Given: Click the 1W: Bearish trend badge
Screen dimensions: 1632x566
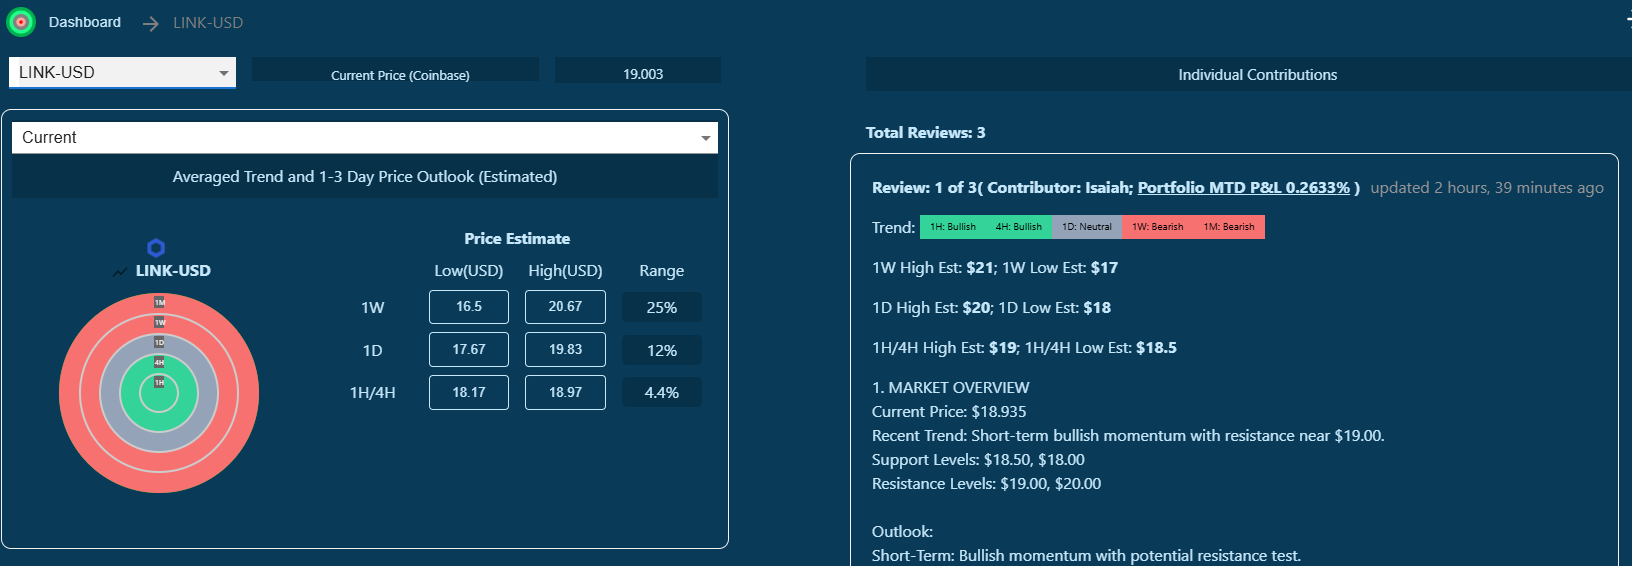Looking at the screenshot, I should [x=1158, y=227].
